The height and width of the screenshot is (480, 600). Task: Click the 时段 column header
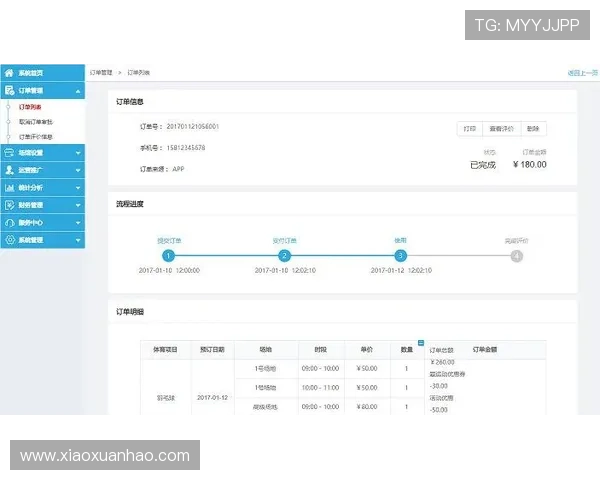point(321,349)
